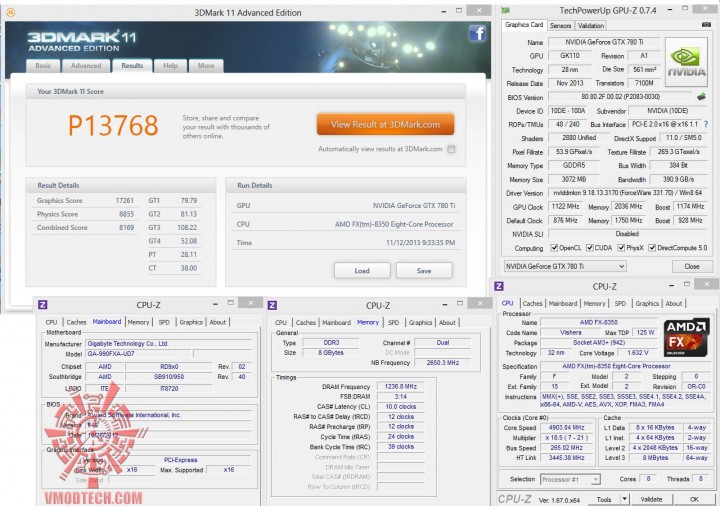Viewport: 720px width, 506px height.
Task: Click motherboard model GA-990FXA-UD7 field
Action: tap(138, 354)
